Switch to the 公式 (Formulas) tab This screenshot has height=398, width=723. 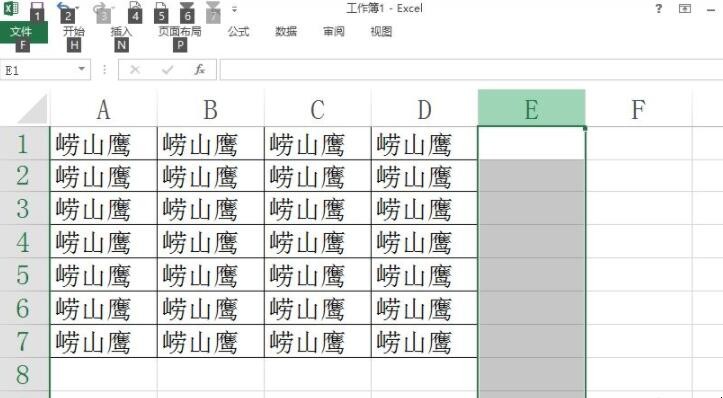pos(238,31)
